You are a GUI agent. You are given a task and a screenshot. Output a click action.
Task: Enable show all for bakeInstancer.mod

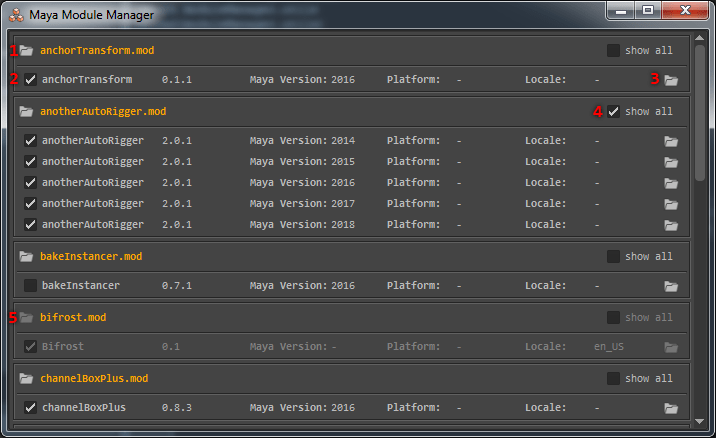[x=613, y=257]
